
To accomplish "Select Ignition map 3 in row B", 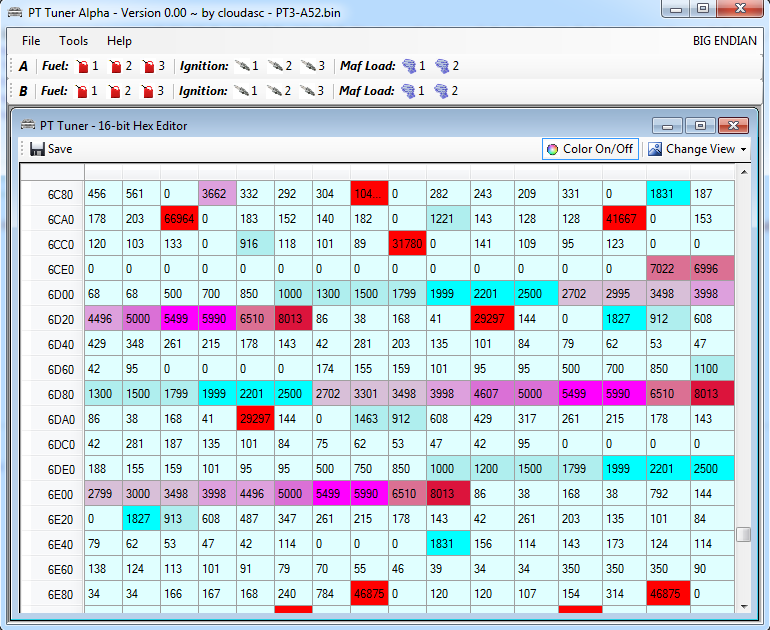I will click(x=314, y=91).
